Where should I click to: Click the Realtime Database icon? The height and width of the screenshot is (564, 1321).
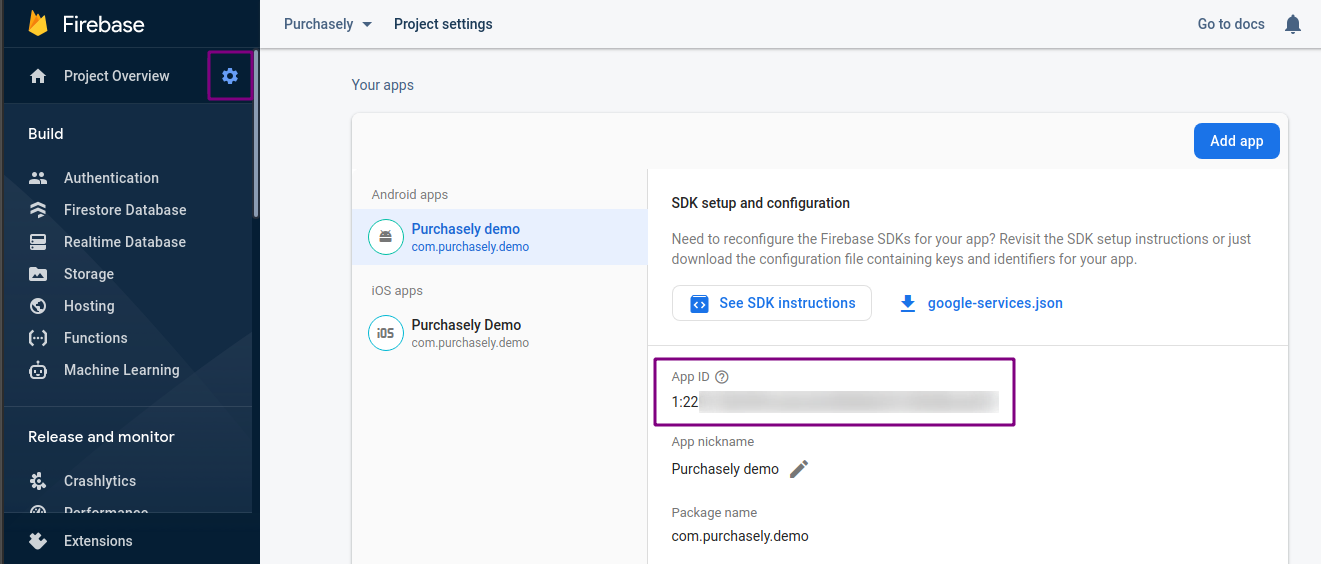(x=38, y=242)
